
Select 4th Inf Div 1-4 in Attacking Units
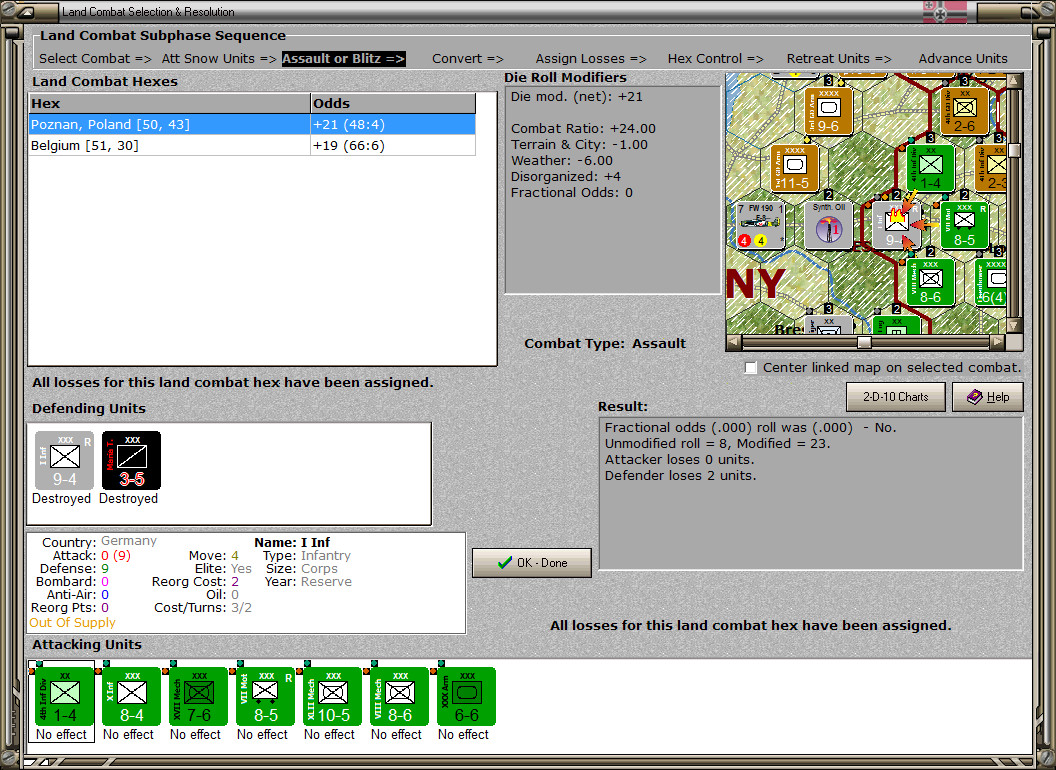65,697
